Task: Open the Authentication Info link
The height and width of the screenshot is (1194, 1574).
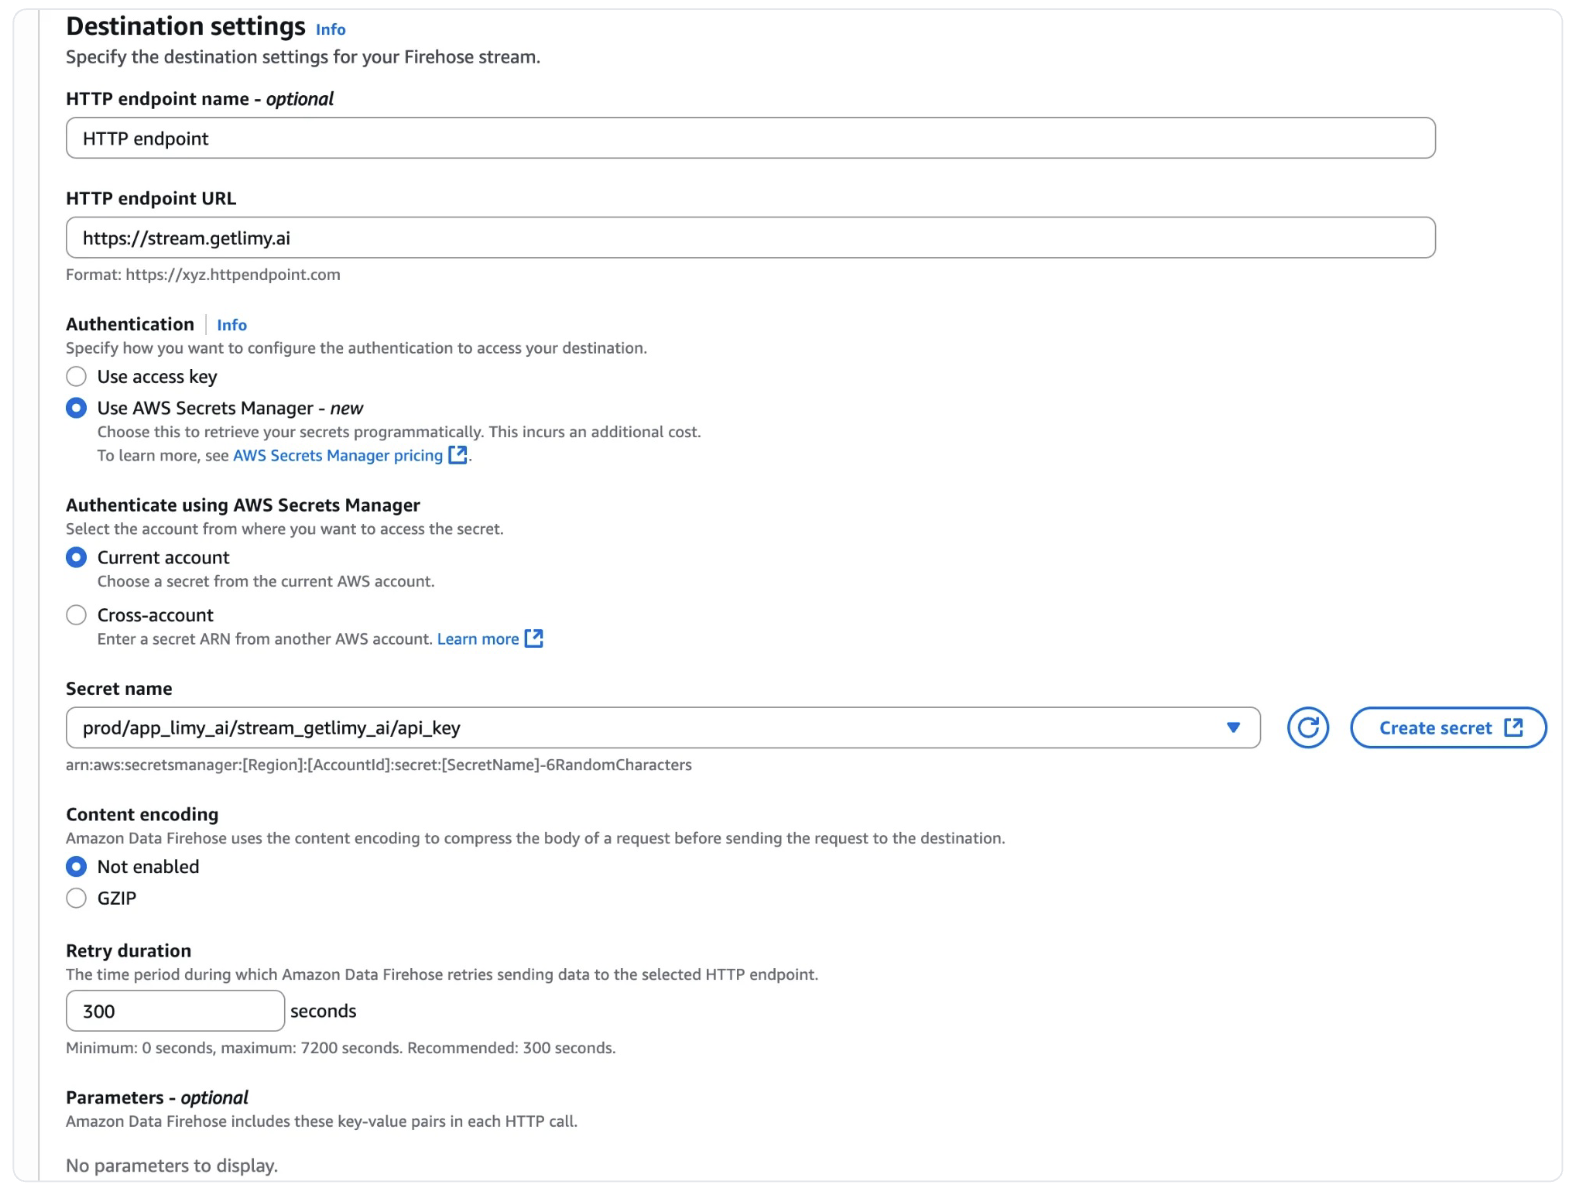Action: 231,325
